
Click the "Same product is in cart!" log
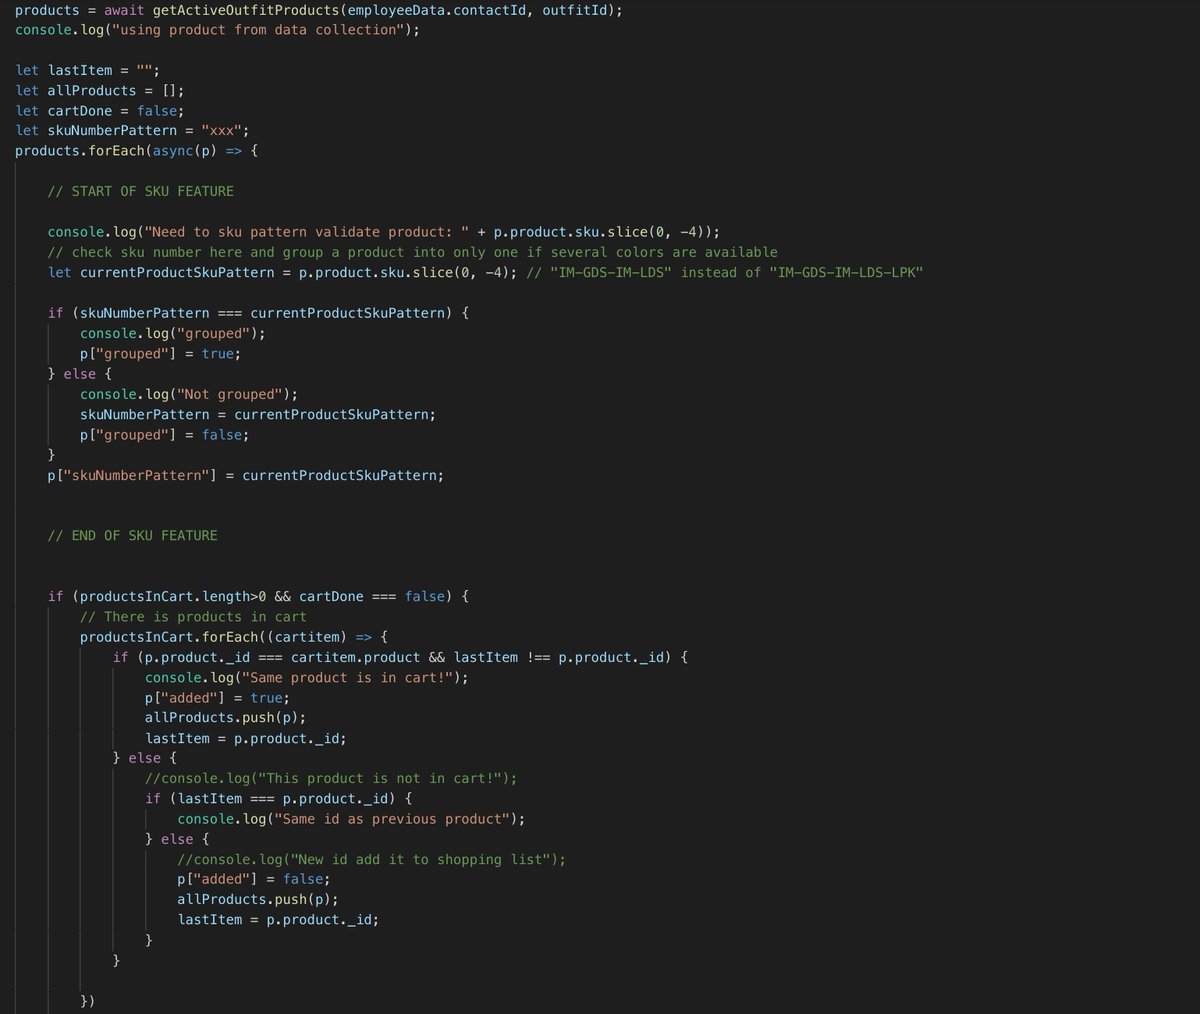pos(307,677)
